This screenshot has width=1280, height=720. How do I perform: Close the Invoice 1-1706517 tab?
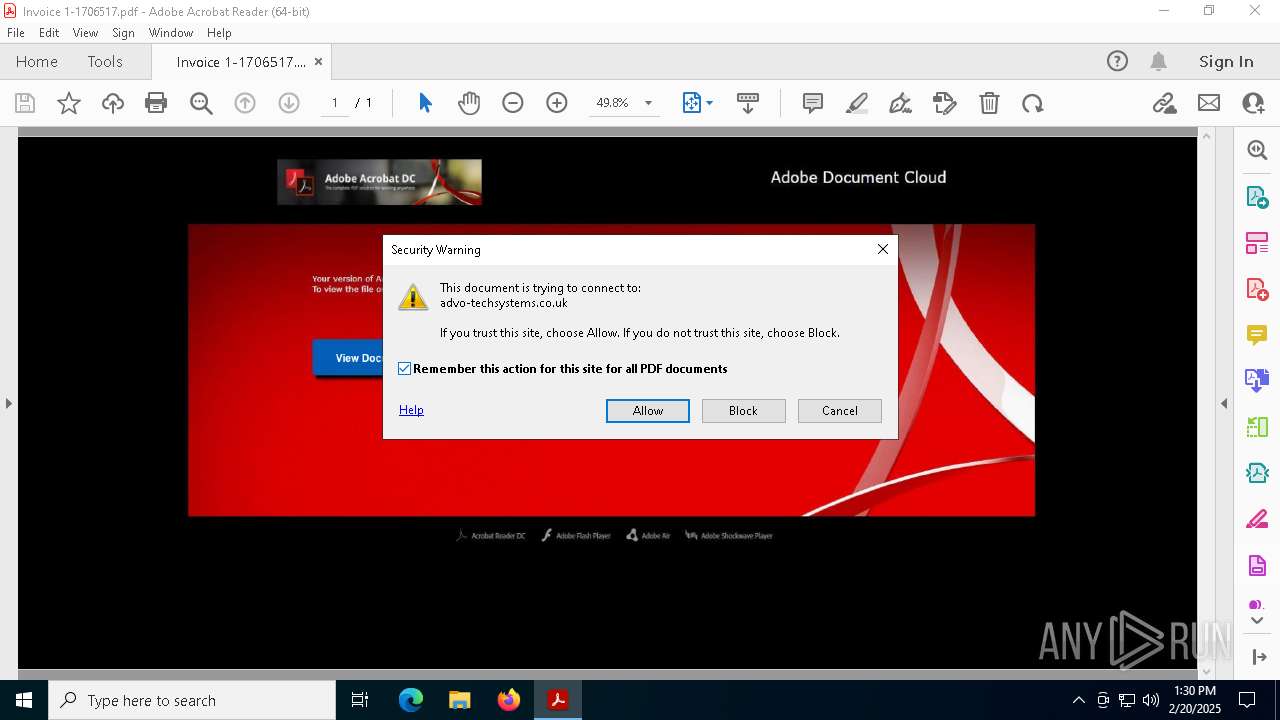click(318, 62)
